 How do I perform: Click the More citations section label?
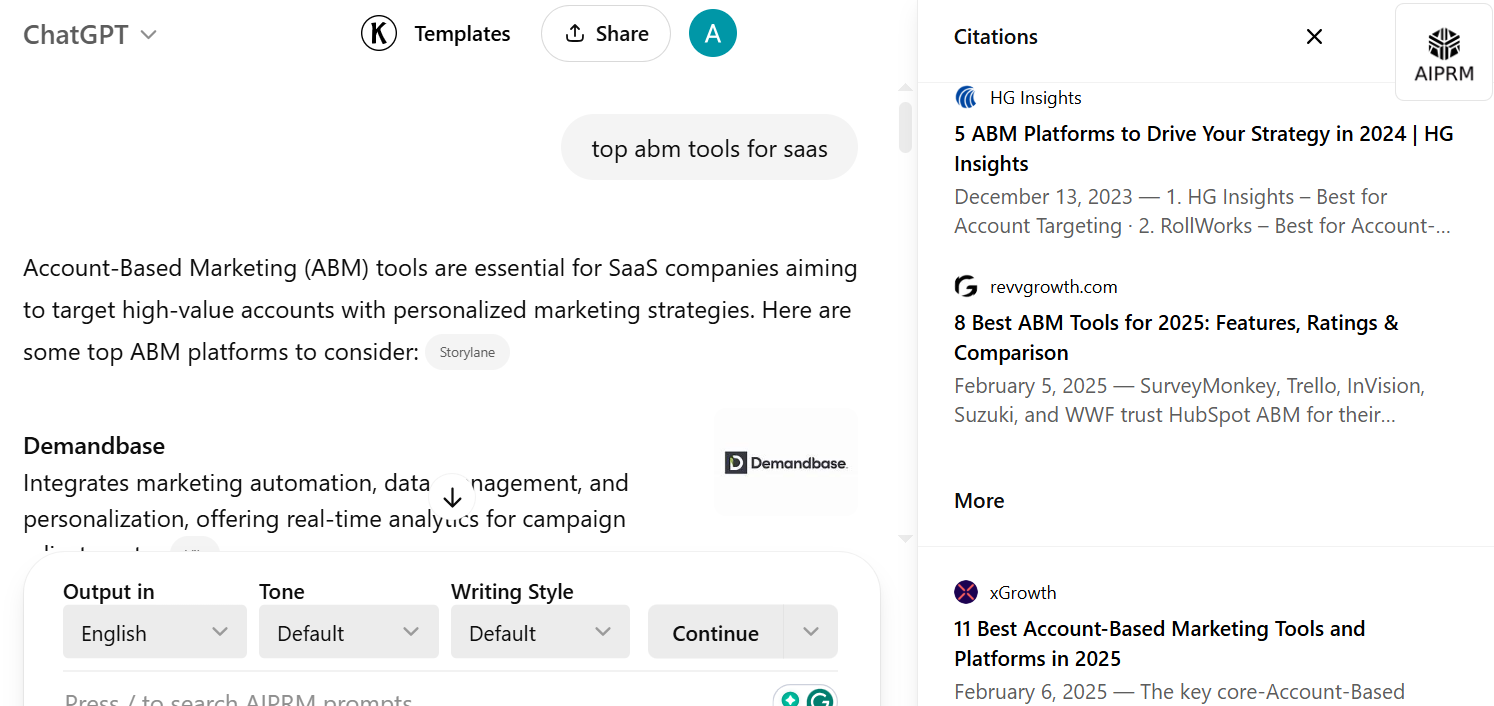point(979,501)
